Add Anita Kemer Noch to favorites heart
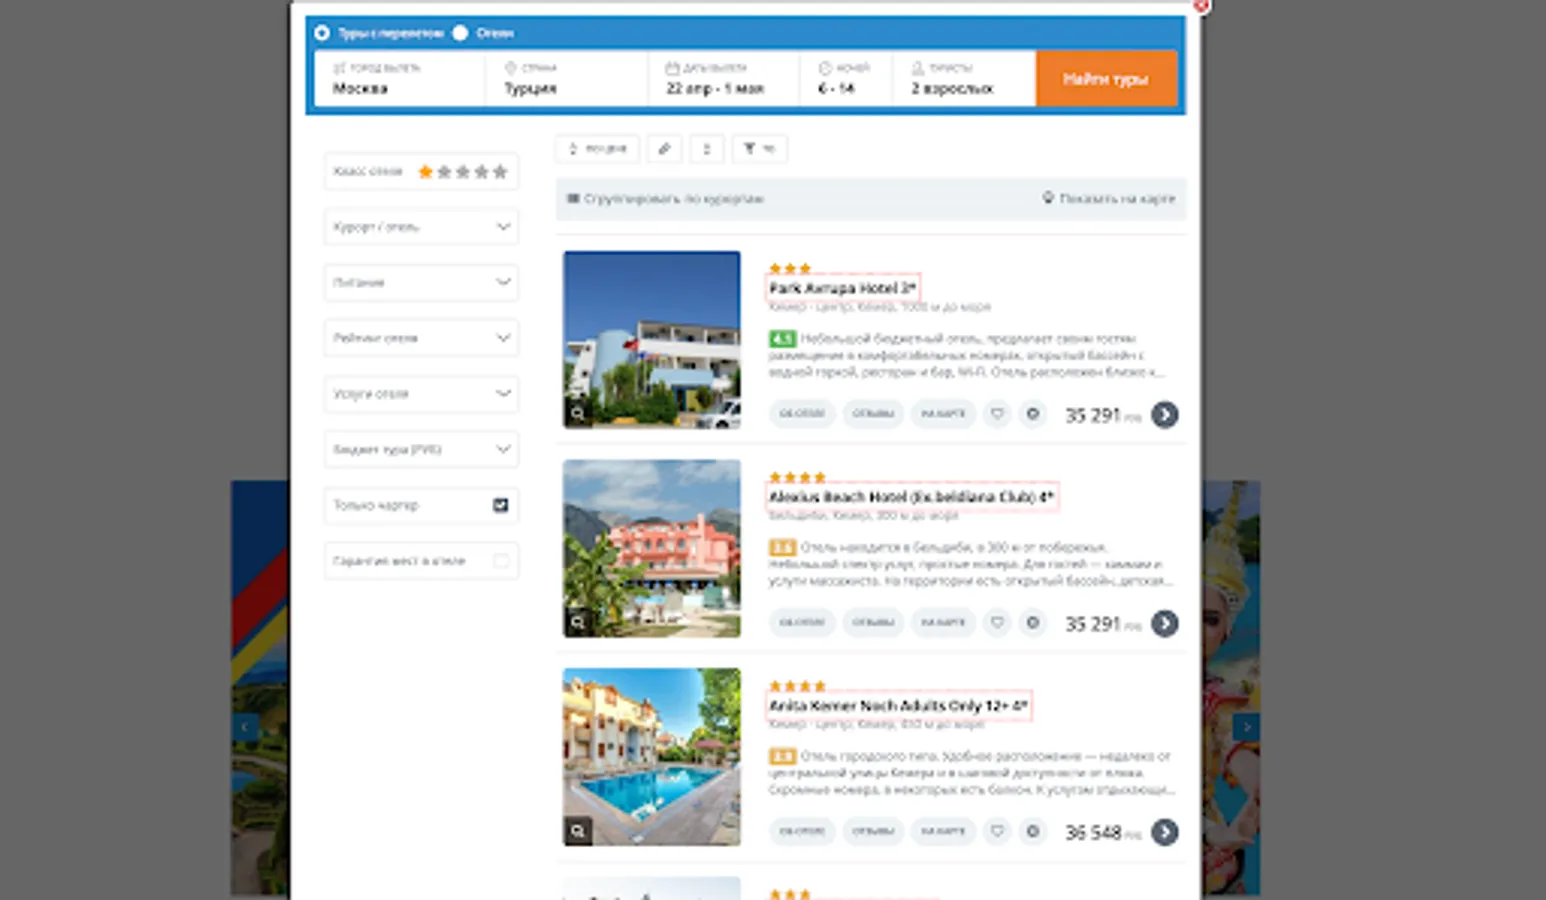 coord(997,832)
